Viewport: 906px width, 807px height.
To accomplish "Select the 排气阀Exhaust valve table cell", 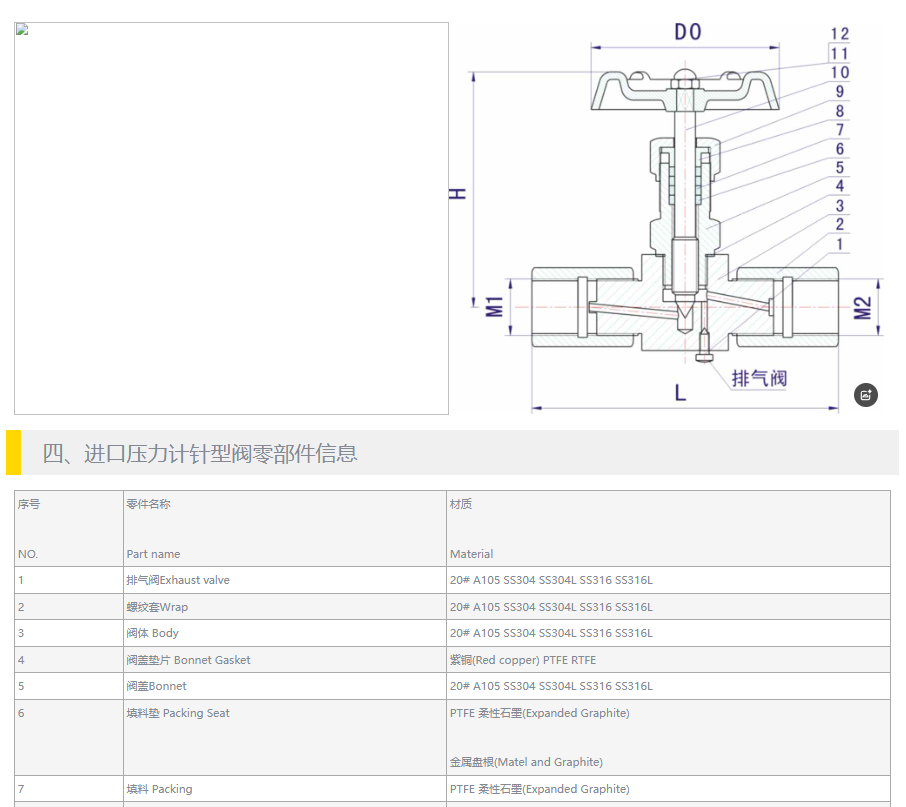I will click(x=178, y=580).
